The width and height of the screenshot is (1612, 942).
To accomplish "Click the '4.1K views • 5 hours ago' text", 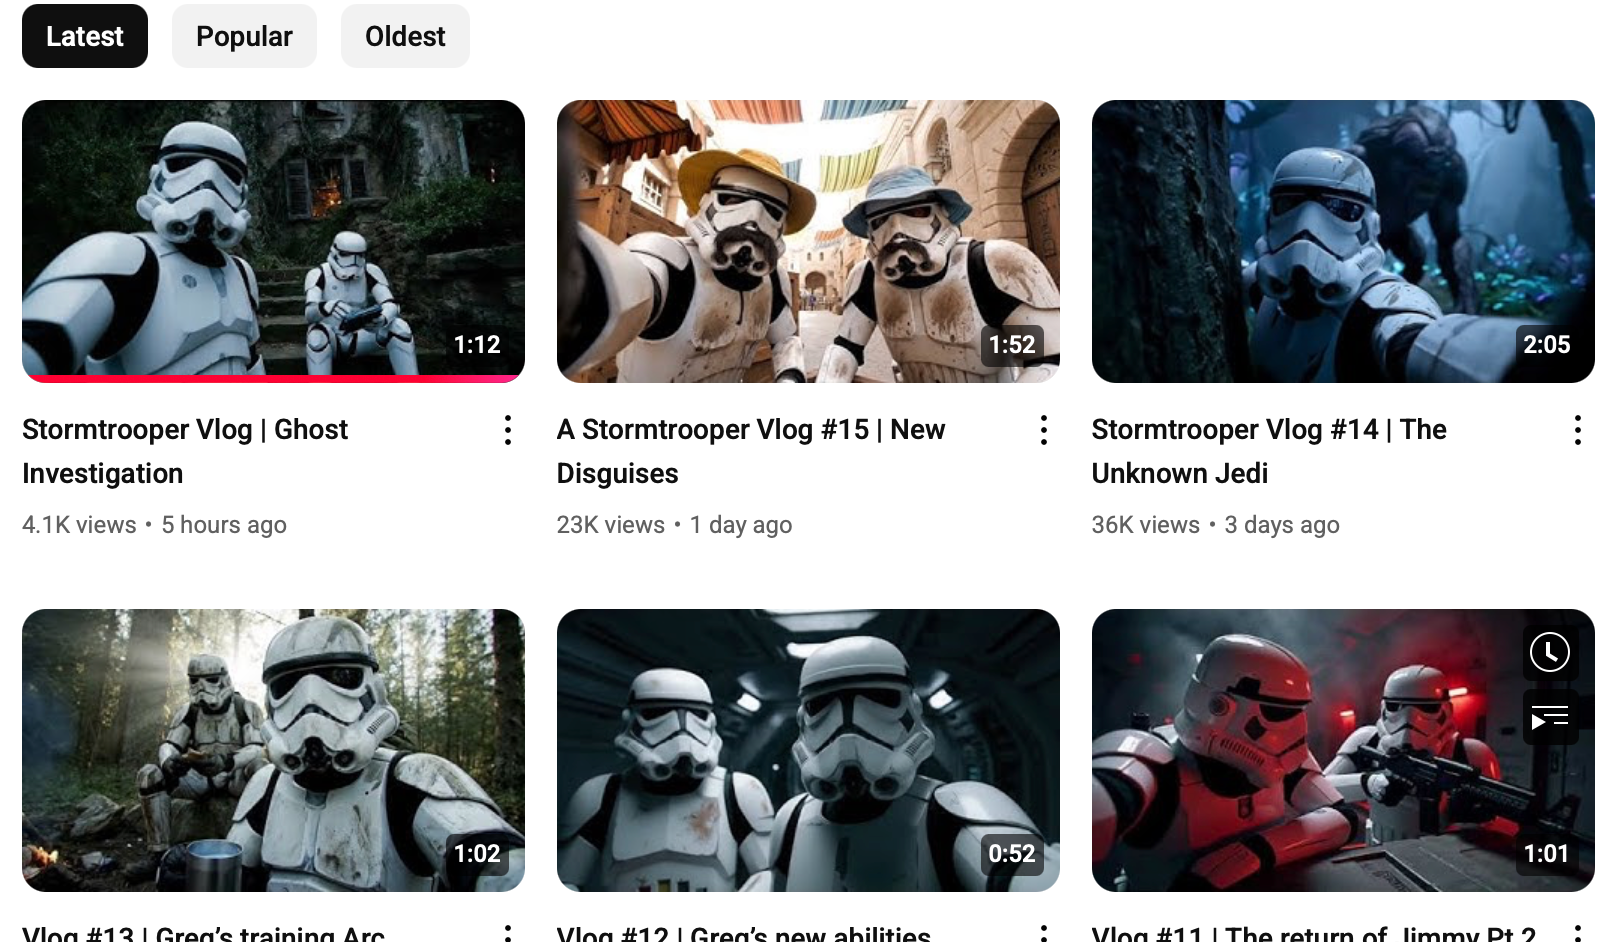I will click(x=154, y=525).
